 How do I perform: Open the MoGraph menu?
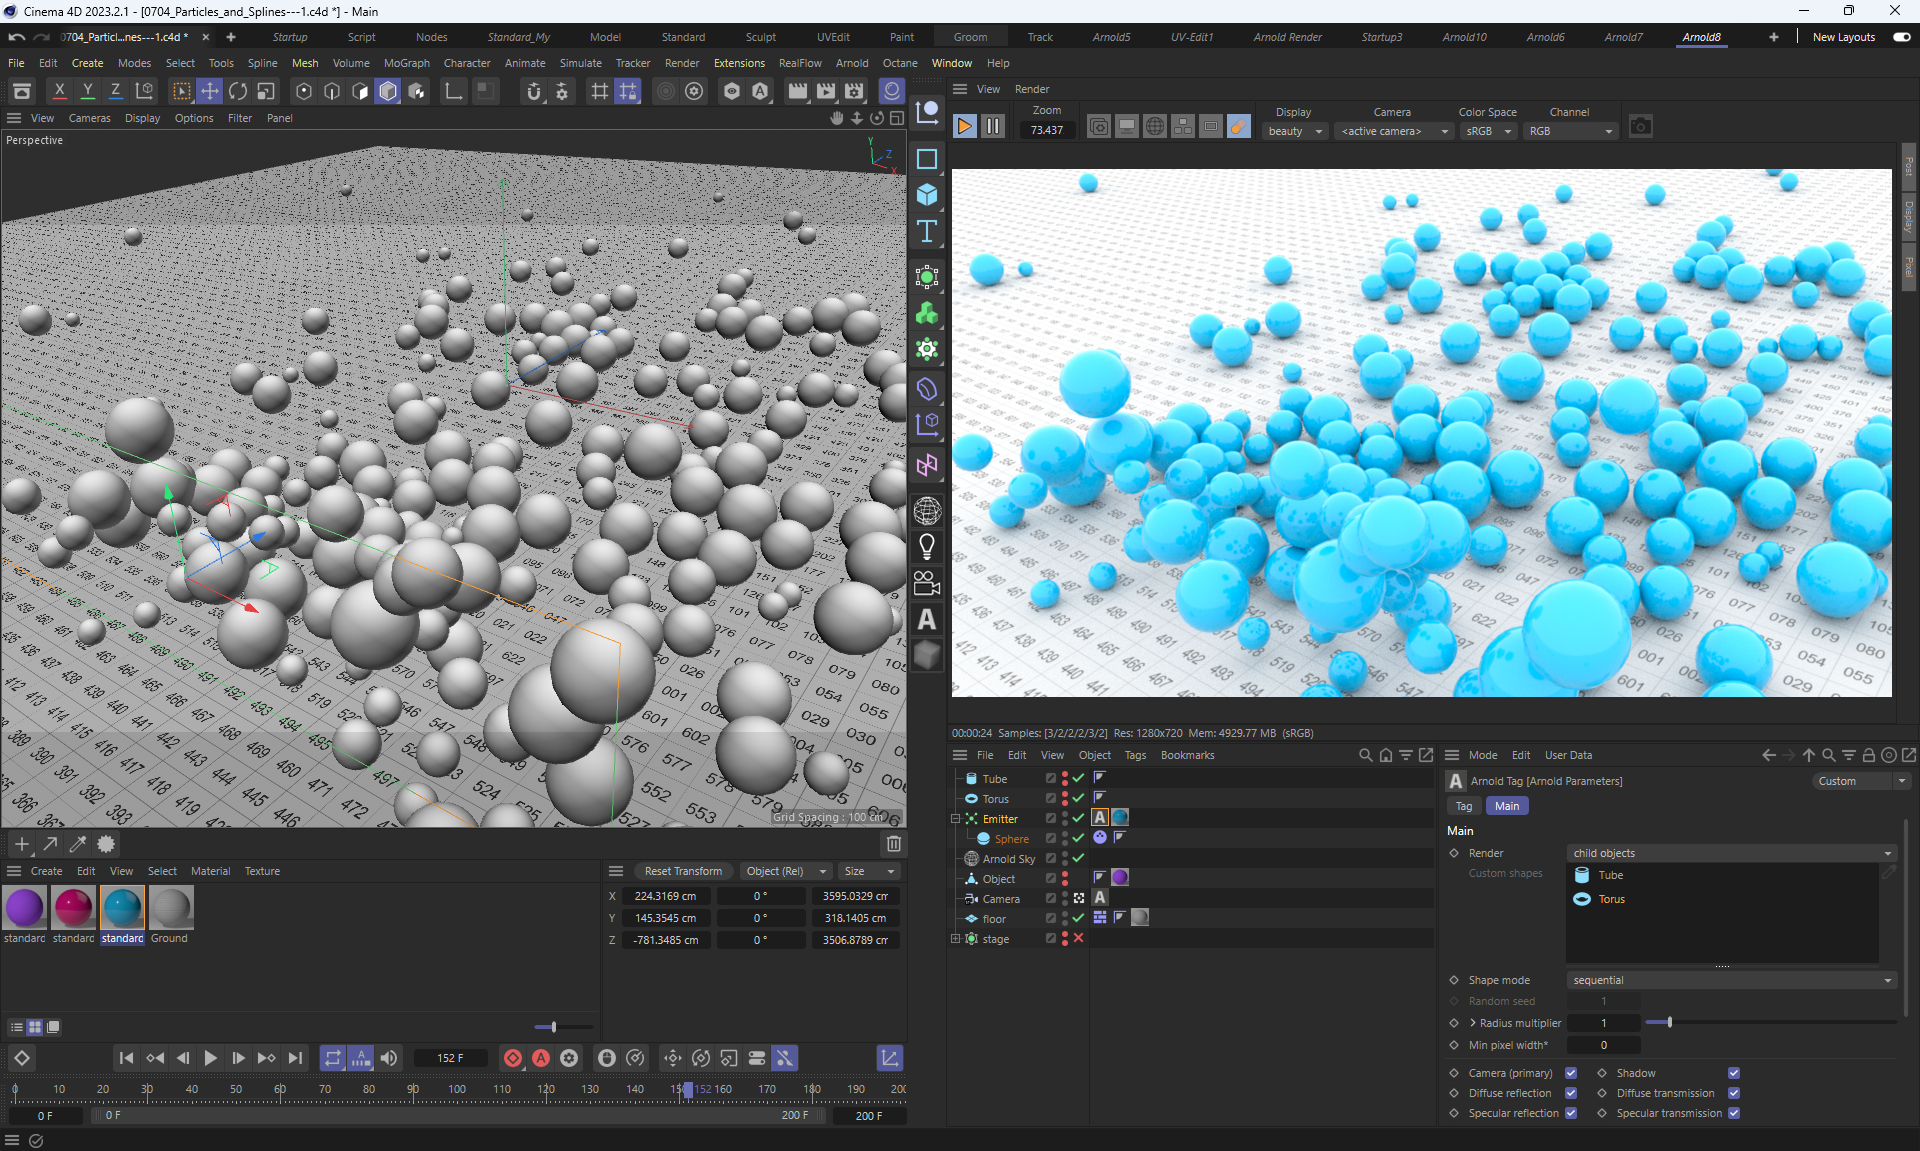[x=406, y=63]
